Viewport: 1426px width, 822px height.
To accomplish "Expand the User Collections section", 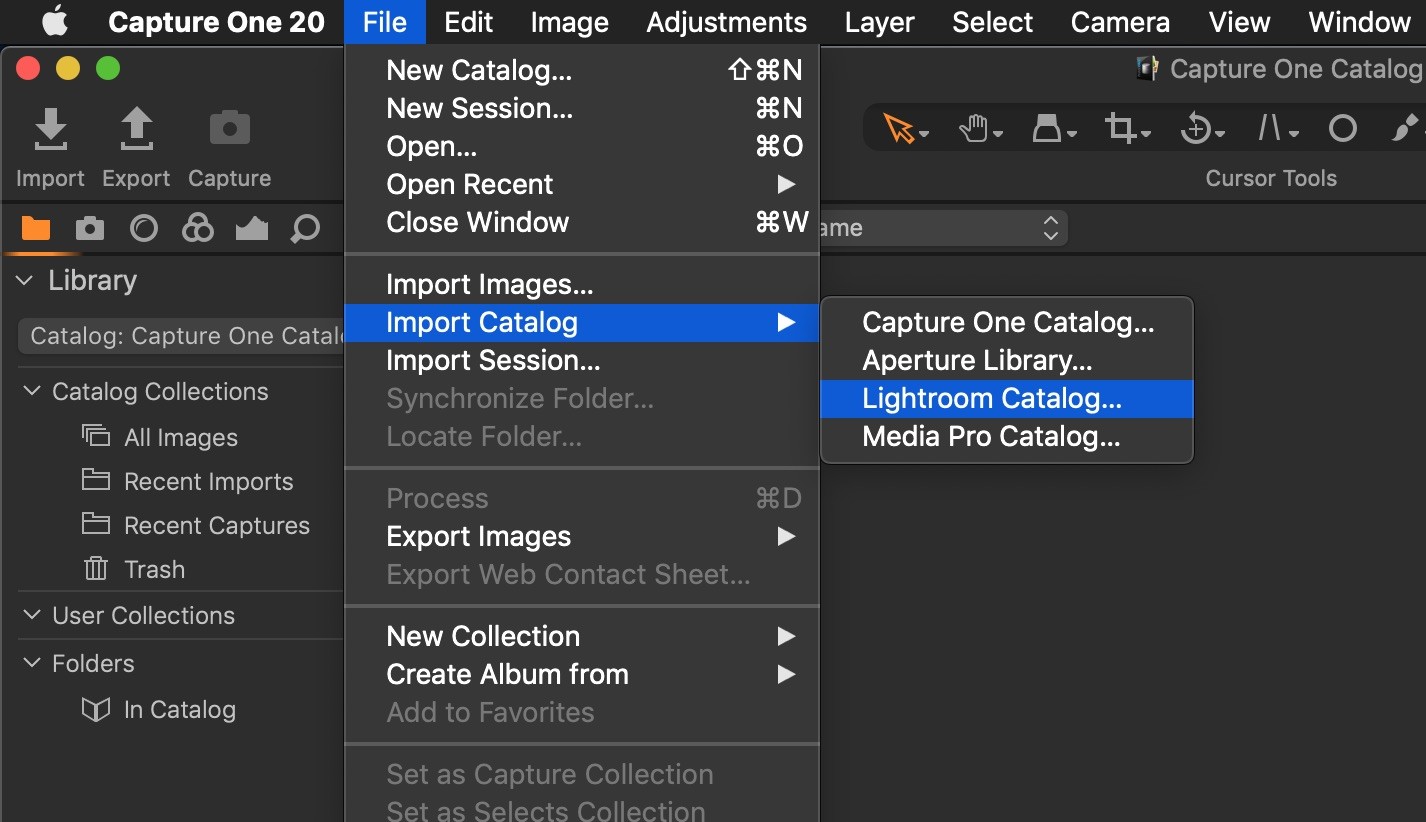I will tap(32, 615).
